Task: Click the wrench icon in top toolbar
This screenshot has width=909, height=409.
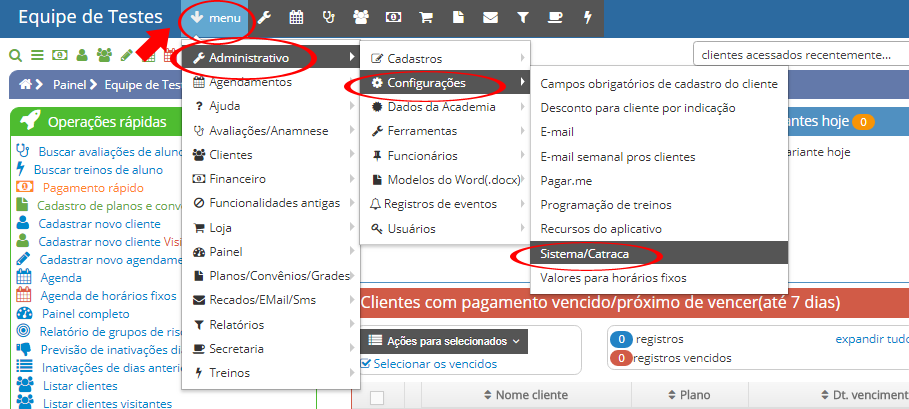Action: tap(264, 18)
